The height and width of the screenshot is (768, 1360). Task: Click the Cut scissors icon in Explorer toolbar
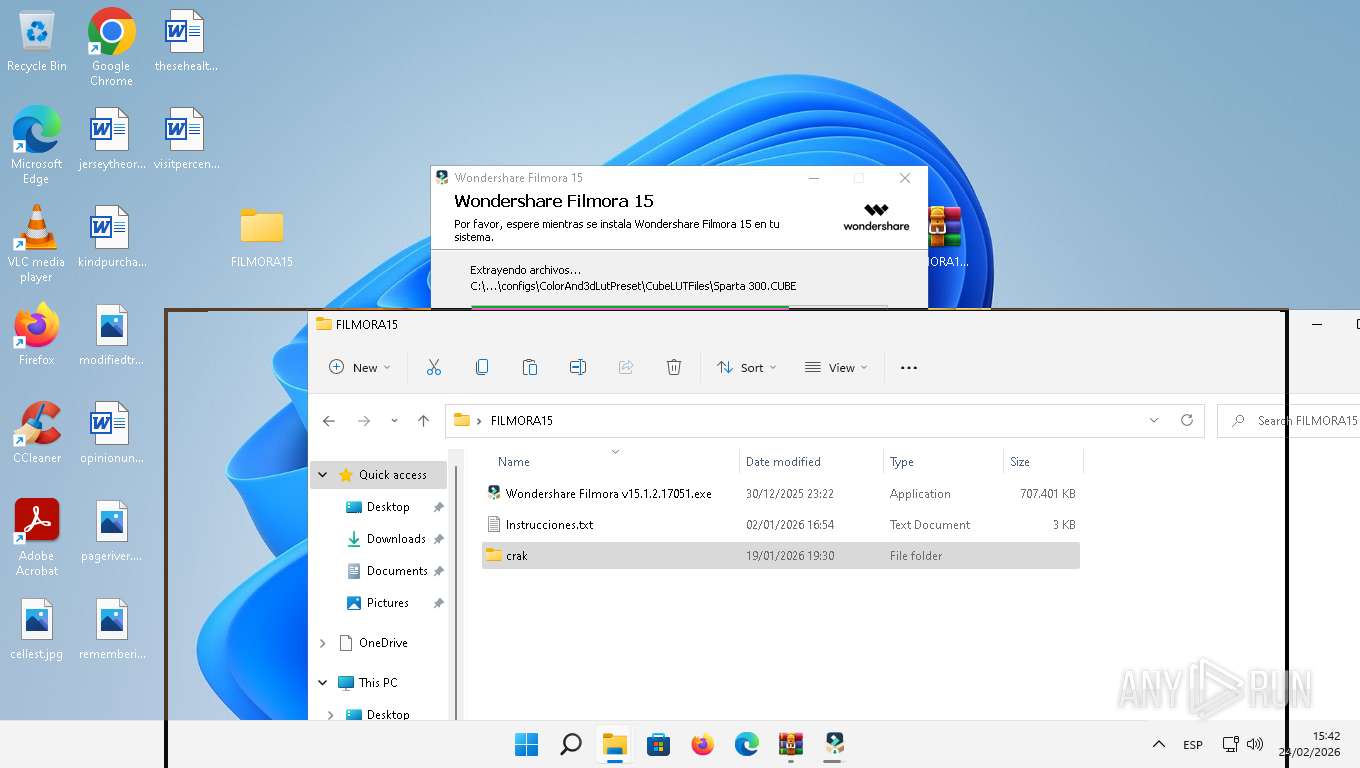point(434,367)
